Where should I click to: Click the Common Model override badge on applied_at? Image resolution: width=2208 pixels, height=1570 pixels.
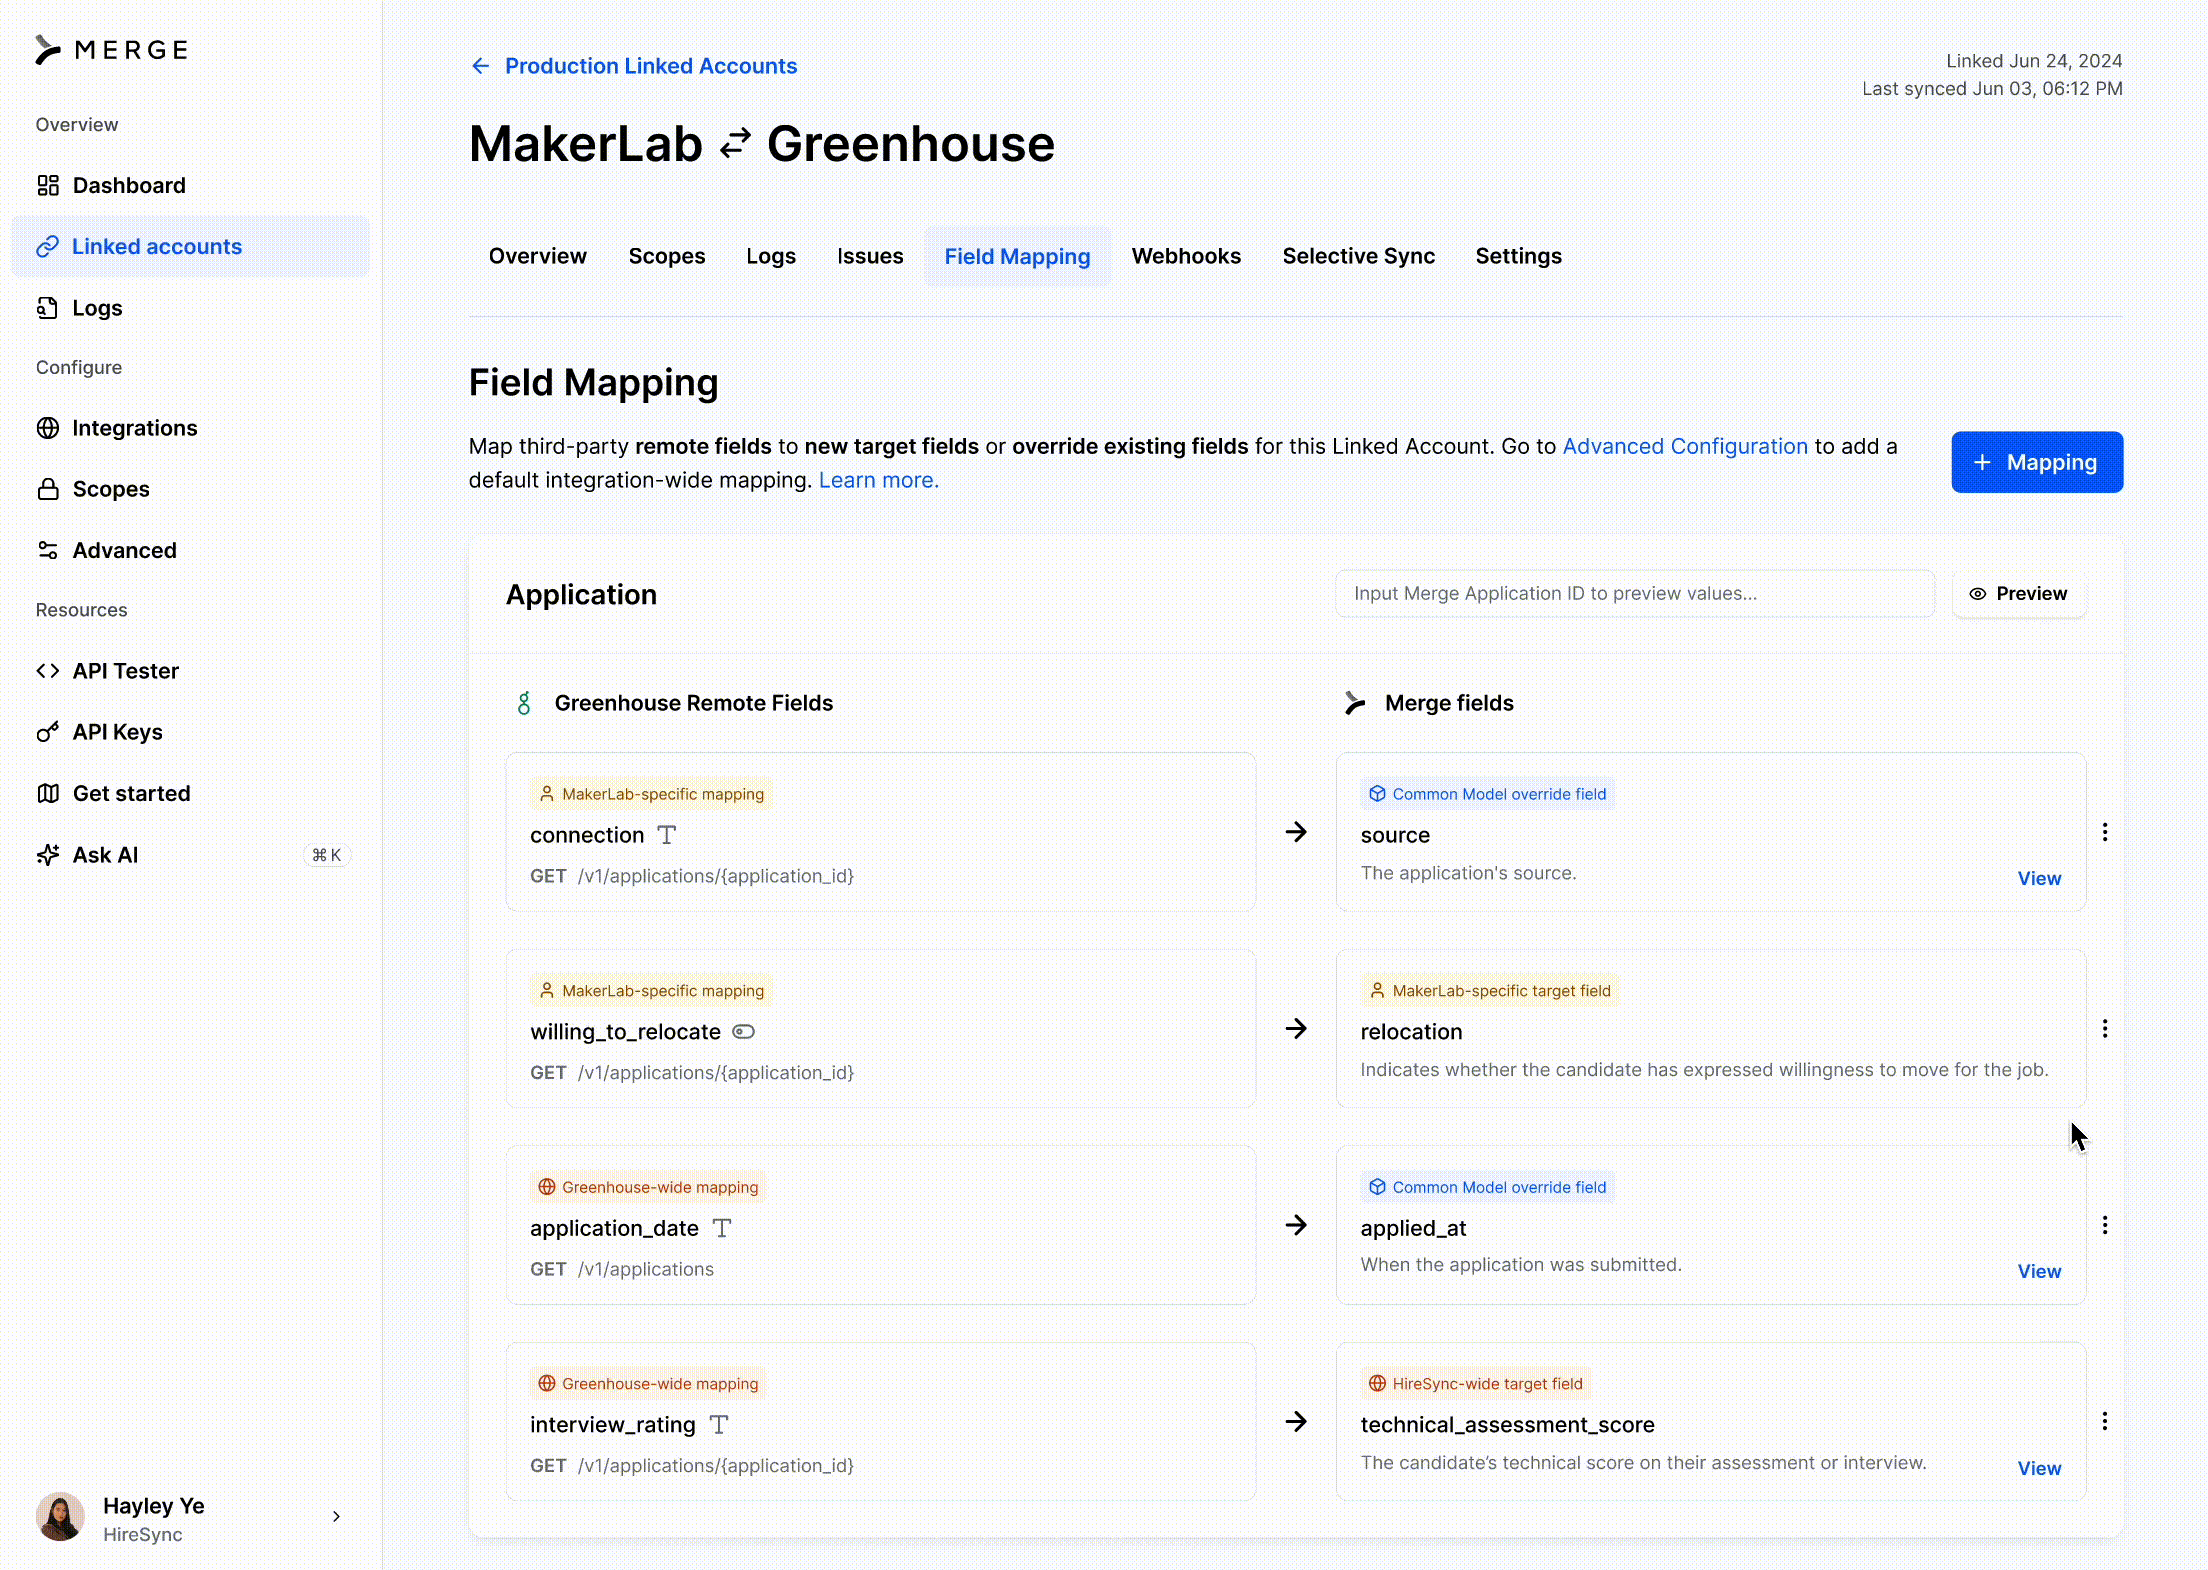tap(1488, 1187)
